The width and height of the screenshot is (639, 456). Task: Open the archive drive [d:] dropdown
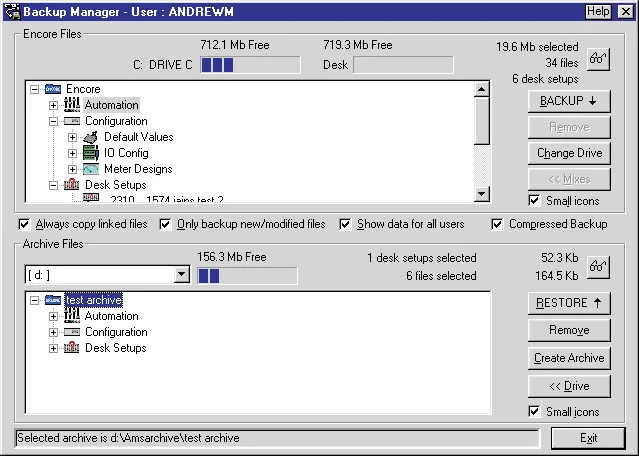click(181, 275)
